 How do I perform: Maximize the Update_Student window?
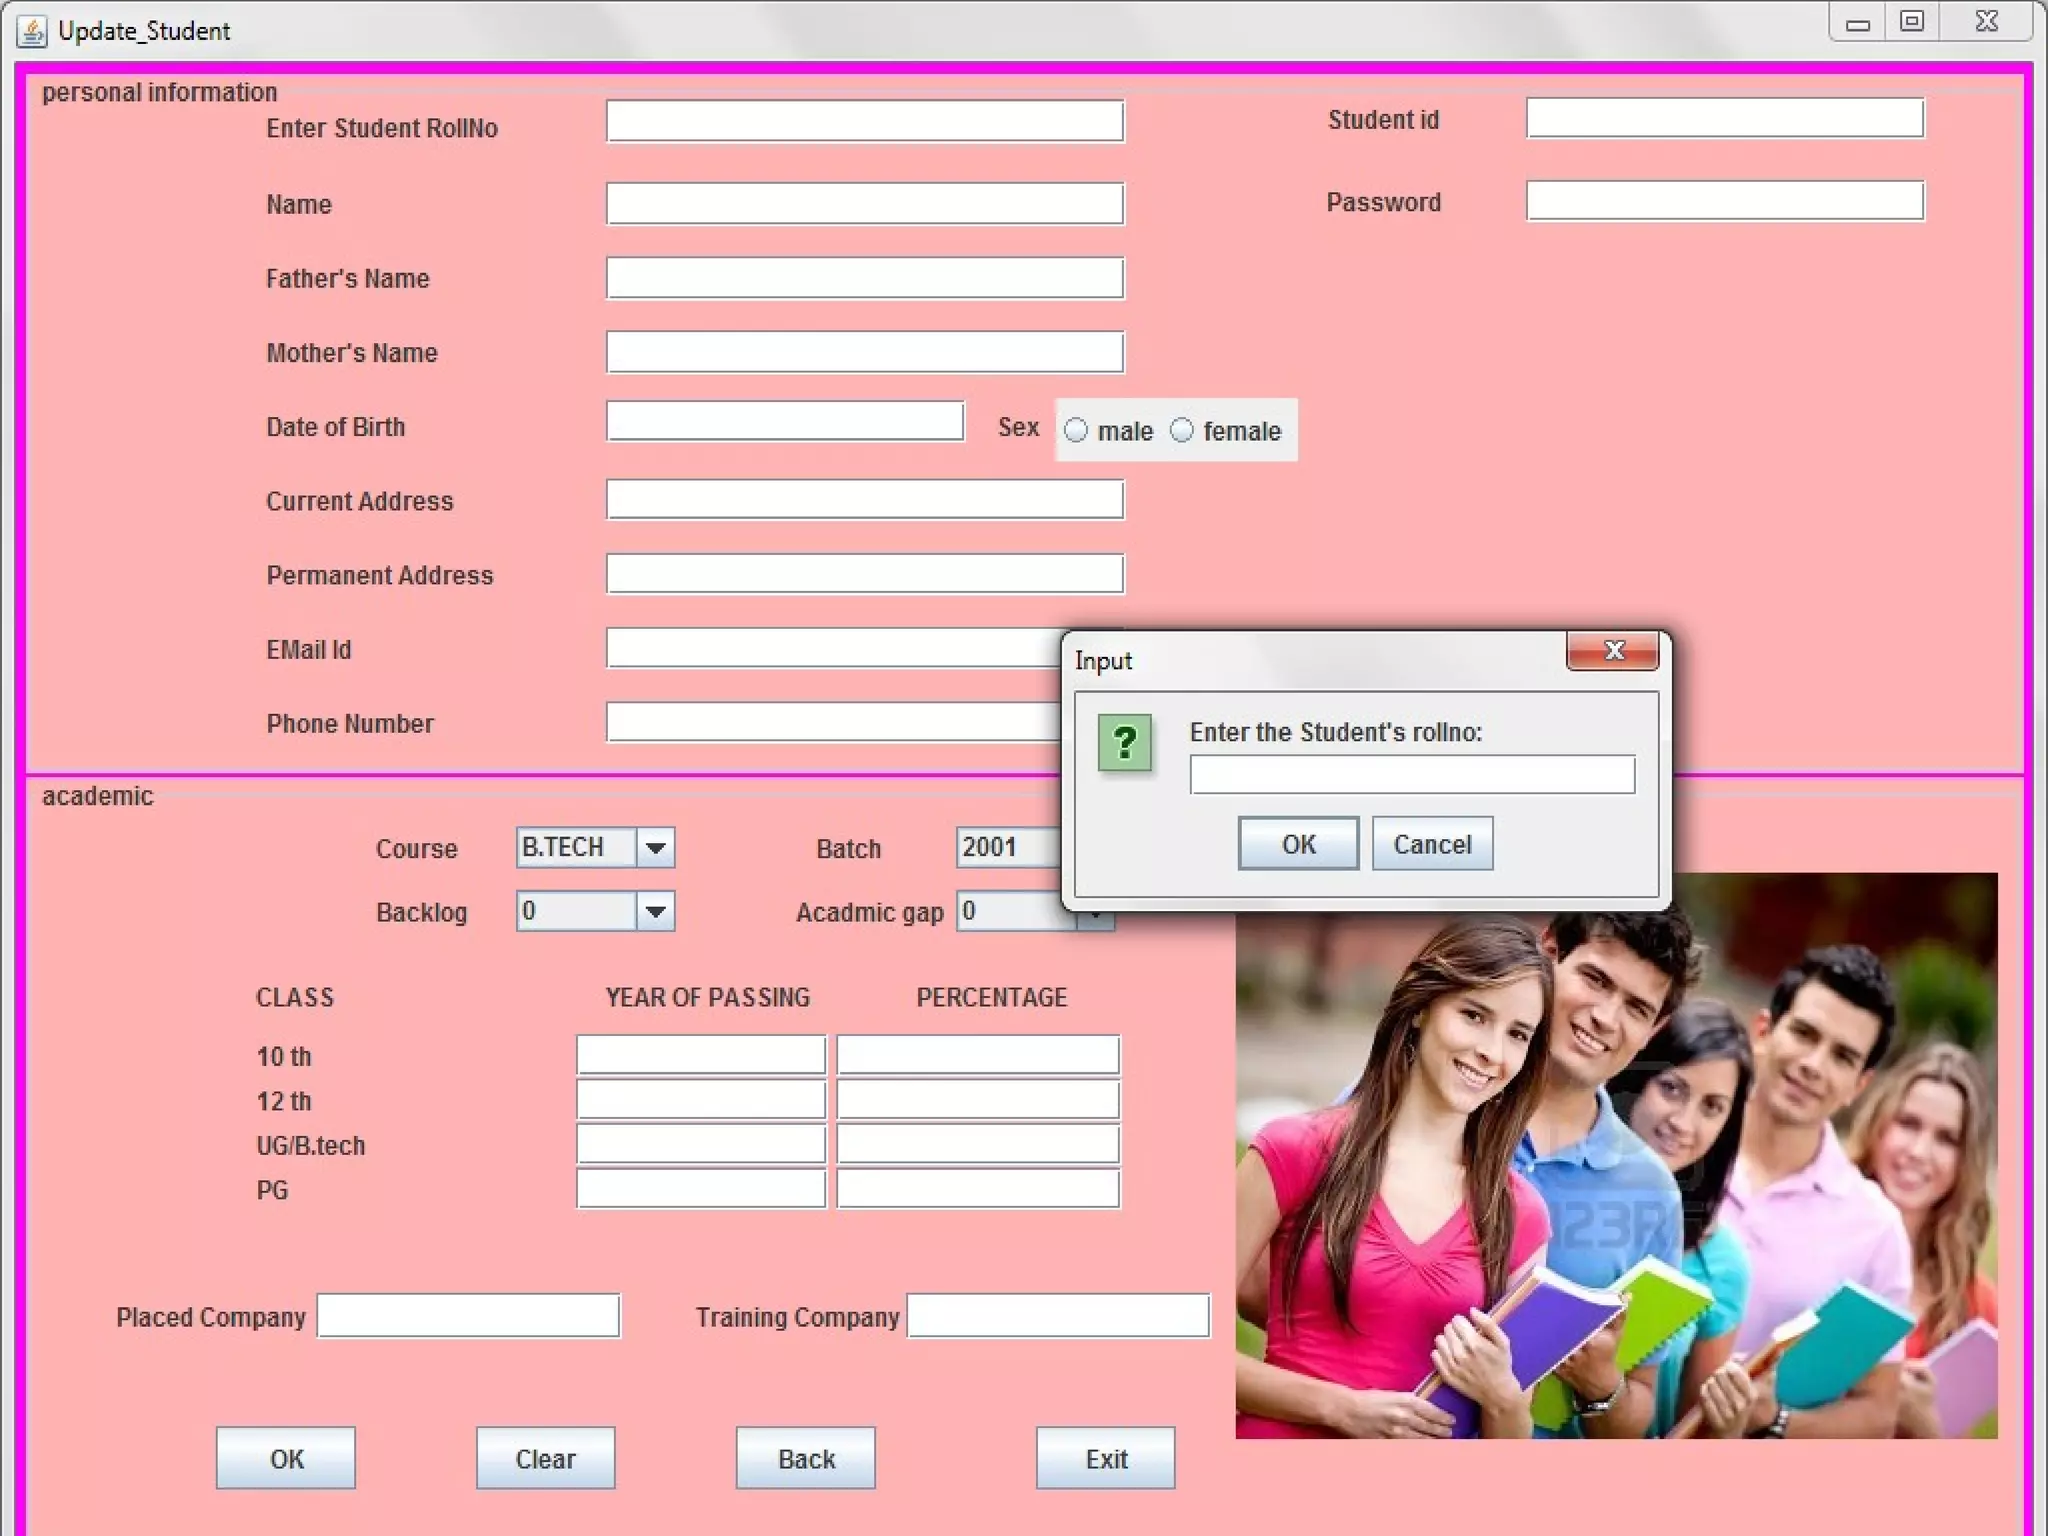click(x=1911, y=22)
